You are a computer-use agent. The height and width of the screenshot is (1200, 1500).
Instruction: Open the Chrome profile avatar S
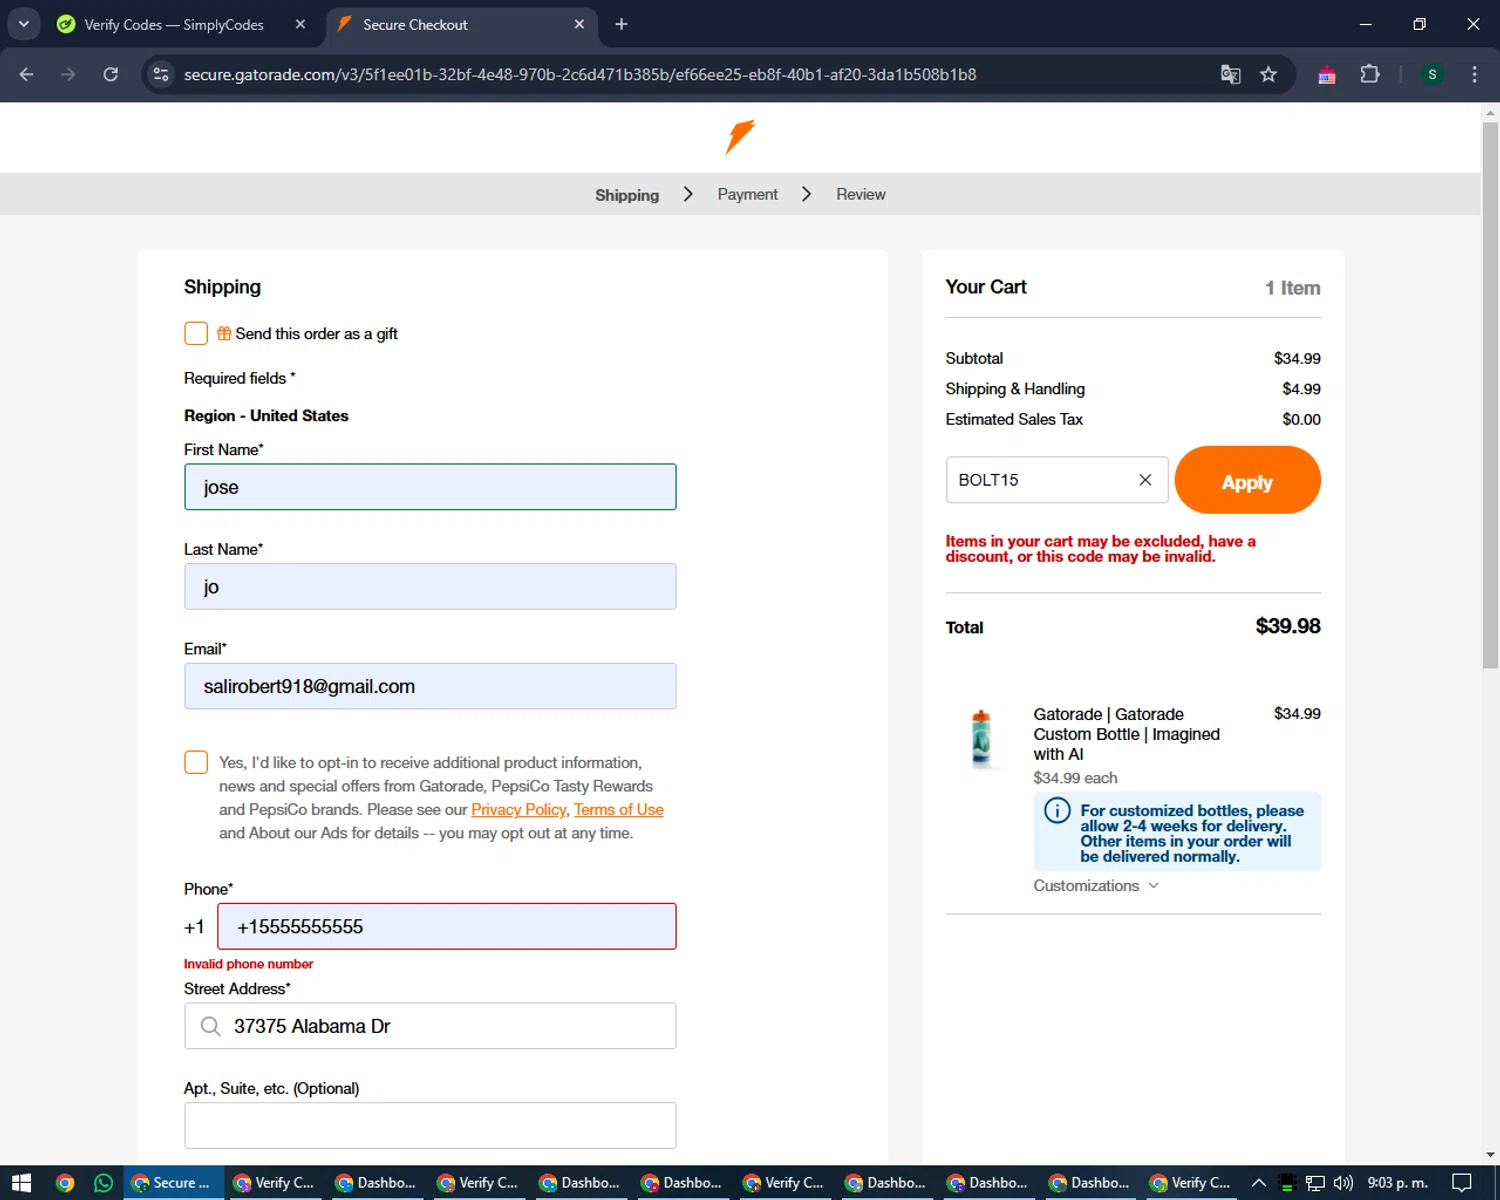pos(1432,74)
